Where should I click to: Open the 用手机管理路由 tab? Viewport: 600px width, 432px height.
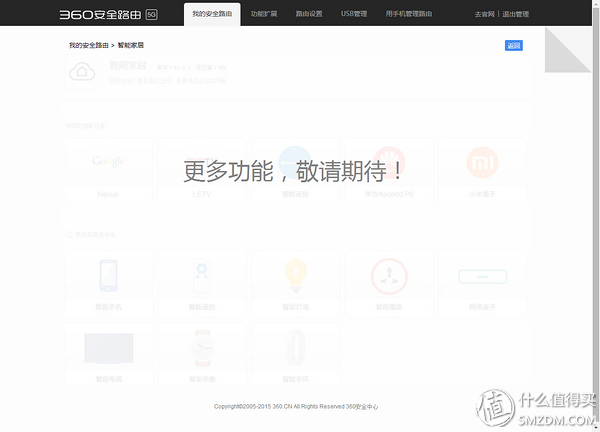point(409,14)
